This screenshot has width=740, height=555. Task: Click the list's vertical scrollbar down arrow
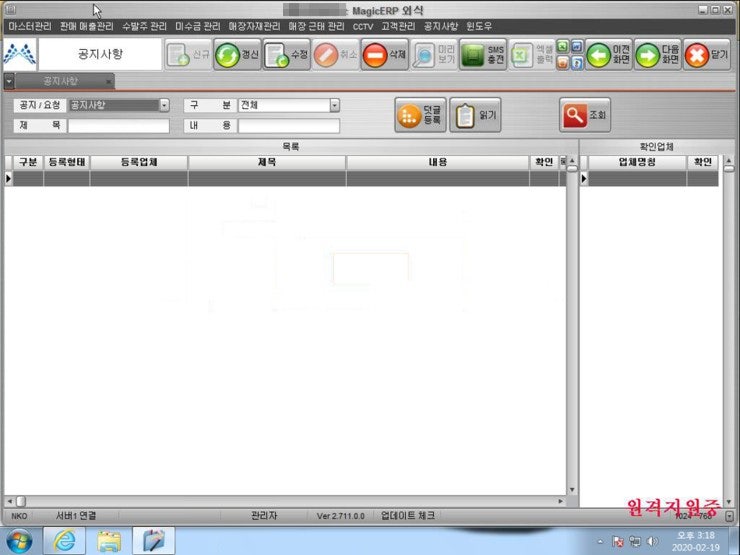click(572, 490)
